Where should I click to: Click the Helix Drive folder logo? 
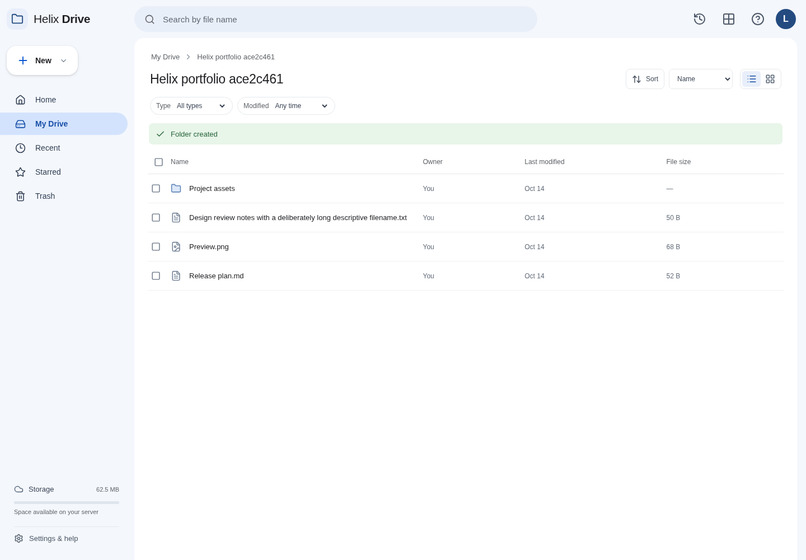[x=17, y=19]
